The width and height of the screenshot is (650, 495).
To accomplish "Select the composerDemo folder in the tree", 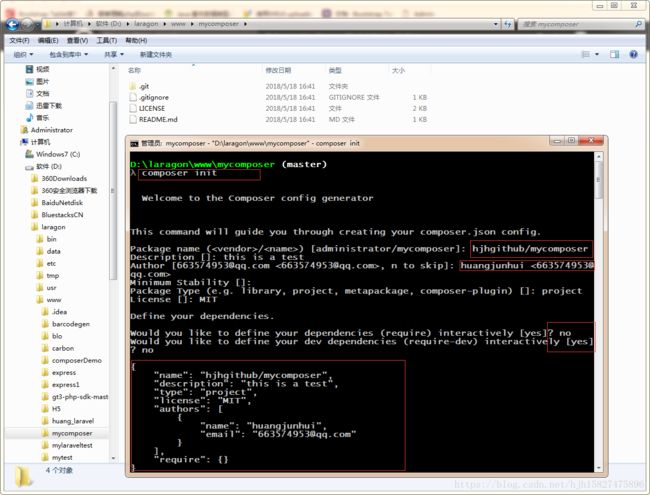I will (x=77, y=360).
